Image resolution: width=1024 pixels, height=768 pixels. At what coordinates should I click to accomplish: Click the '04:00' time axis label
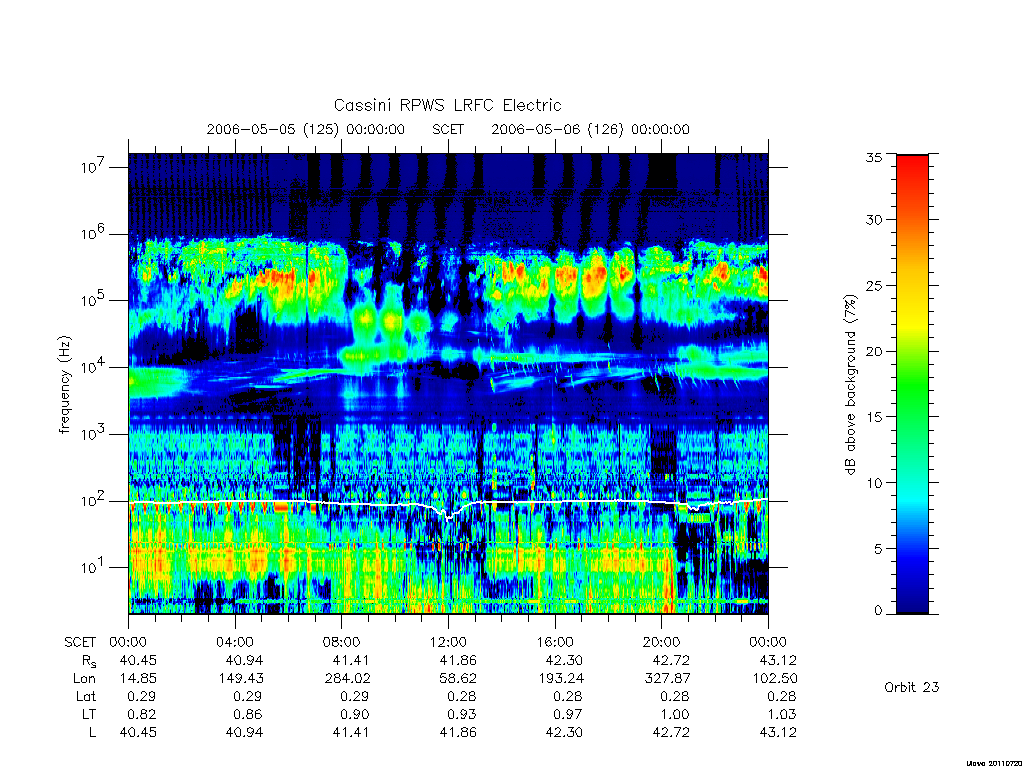235,642
